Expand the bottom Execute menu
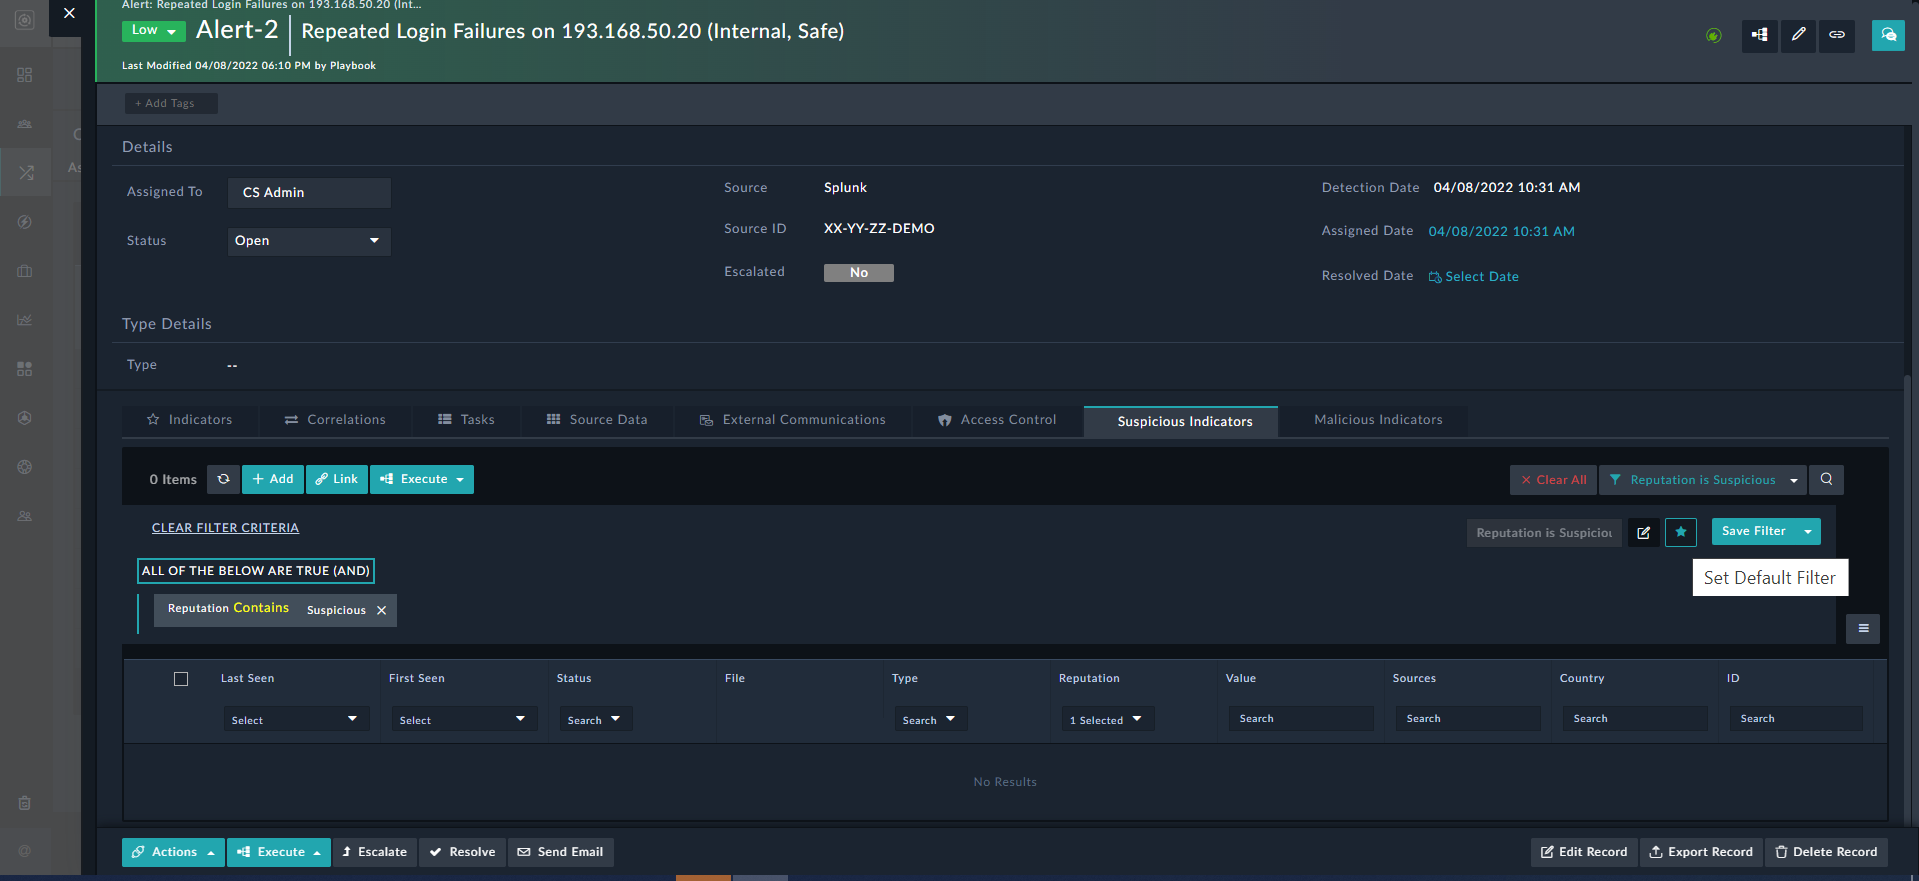Viewport: 1919px width, 881px height. (x=279, y=852)
